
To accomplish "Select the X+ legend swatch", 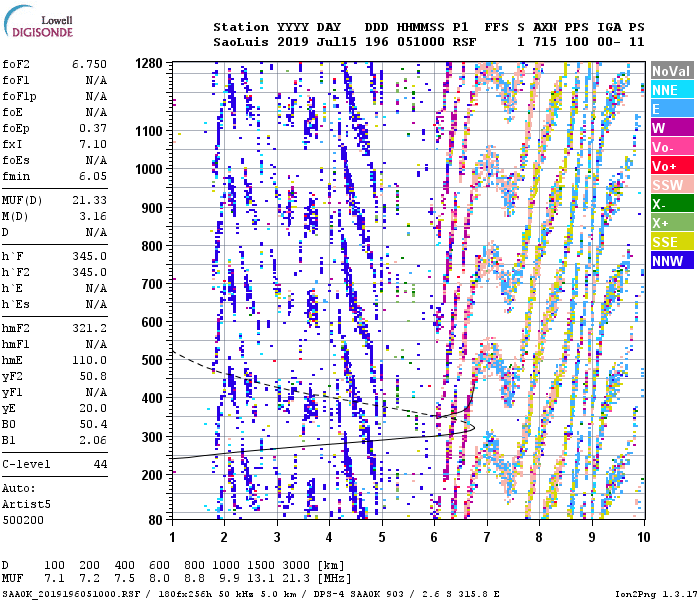I will point(672,223).
